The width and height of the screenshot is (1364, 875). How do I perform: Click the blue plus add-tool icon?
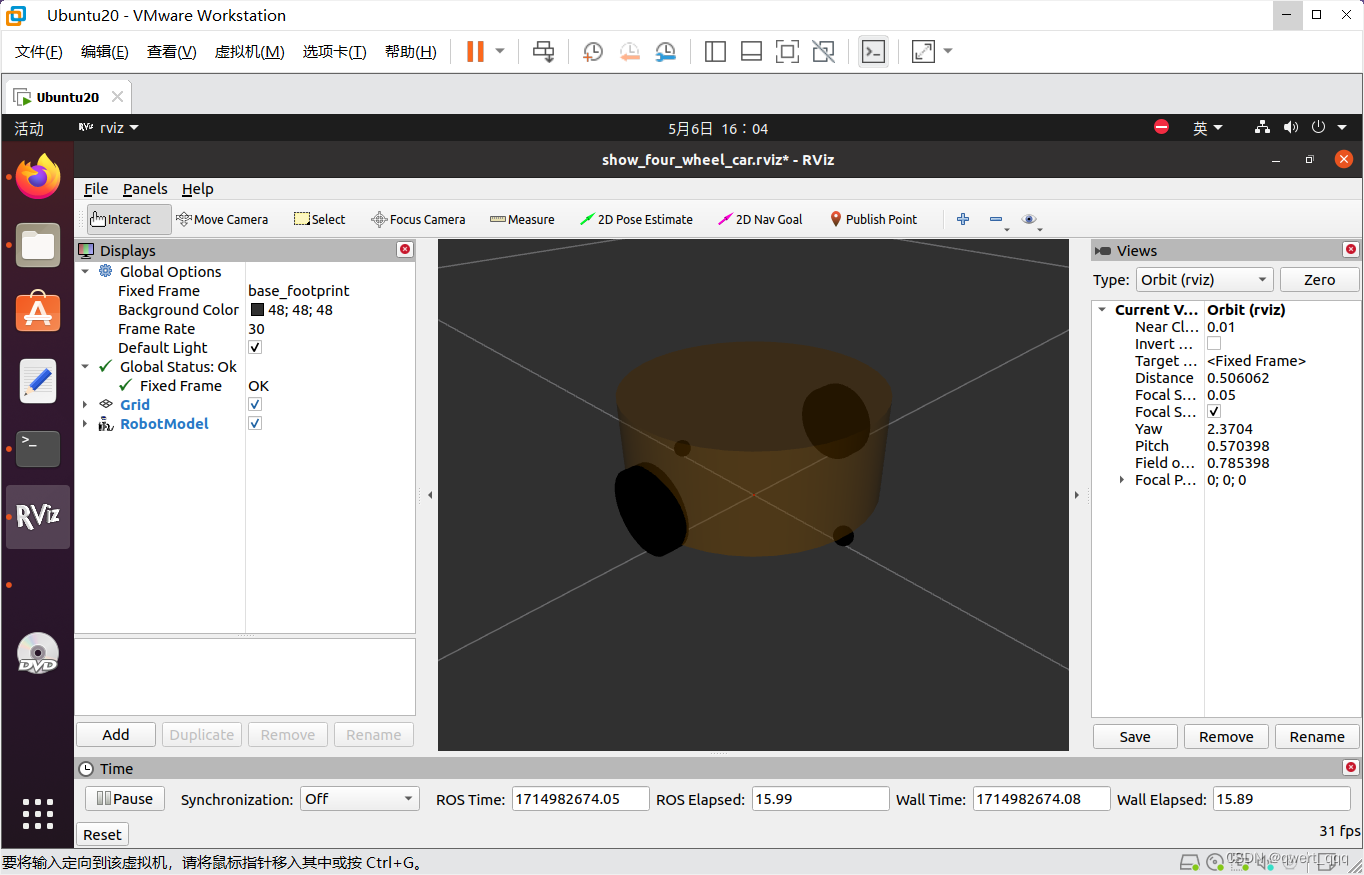tap(963, 219)
